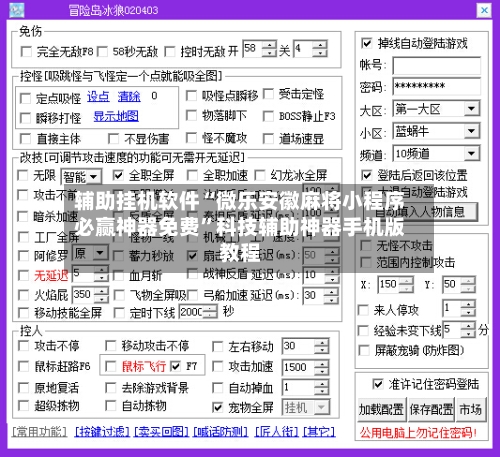This screenshot has width=500, height=457.
Task: Click the 弓船加速 延迟 spinner at 30
Action: pos(321,295)
